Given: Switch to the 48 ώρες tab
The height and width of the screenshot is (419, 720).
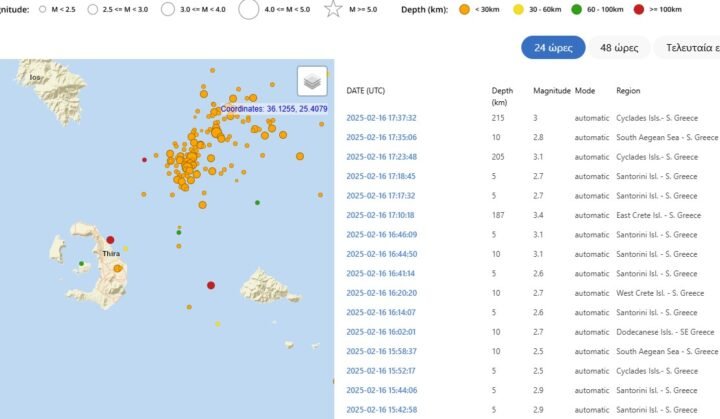Looking at the screenshot, I should click(x=620, y=47).
